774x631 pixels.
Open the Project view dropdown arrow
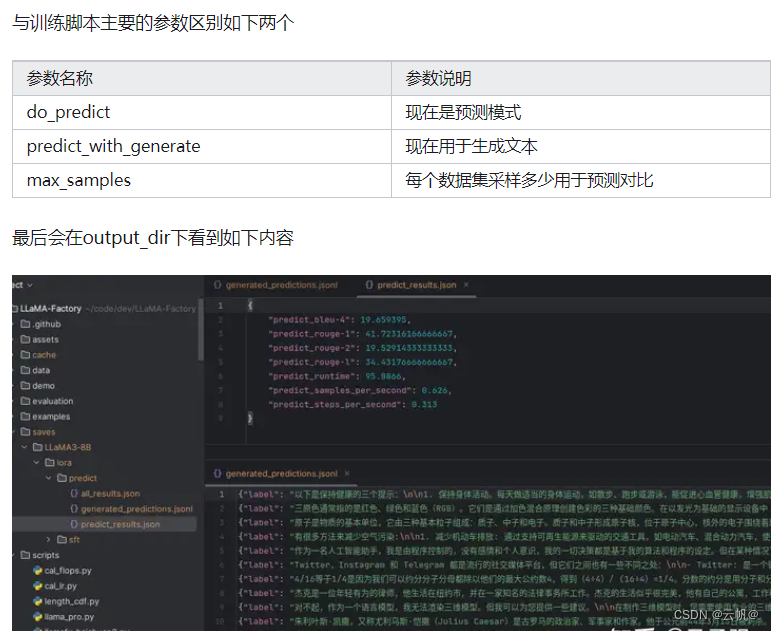point(30,285)
